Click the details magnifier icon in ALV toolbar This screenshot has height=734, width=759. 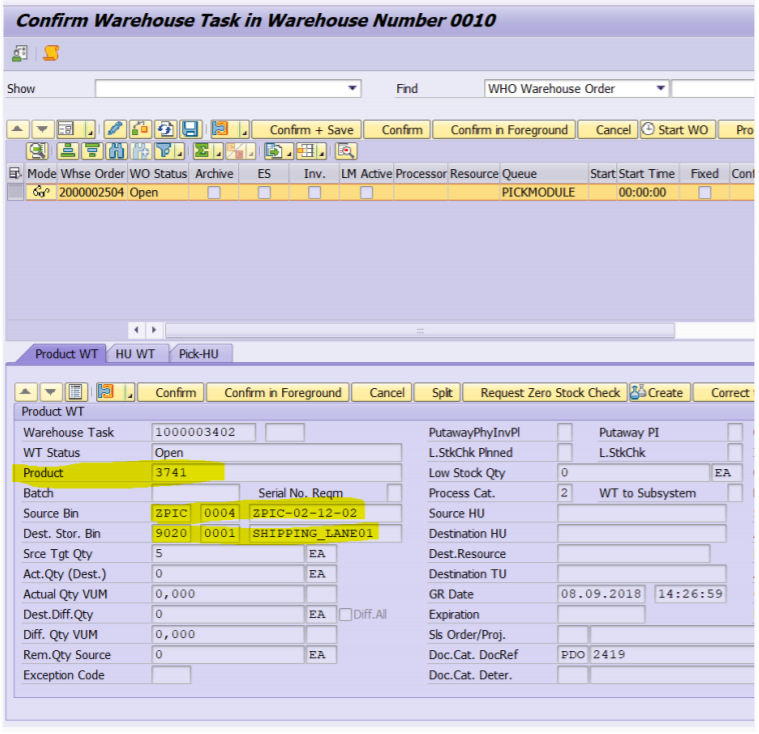point(37,151)
